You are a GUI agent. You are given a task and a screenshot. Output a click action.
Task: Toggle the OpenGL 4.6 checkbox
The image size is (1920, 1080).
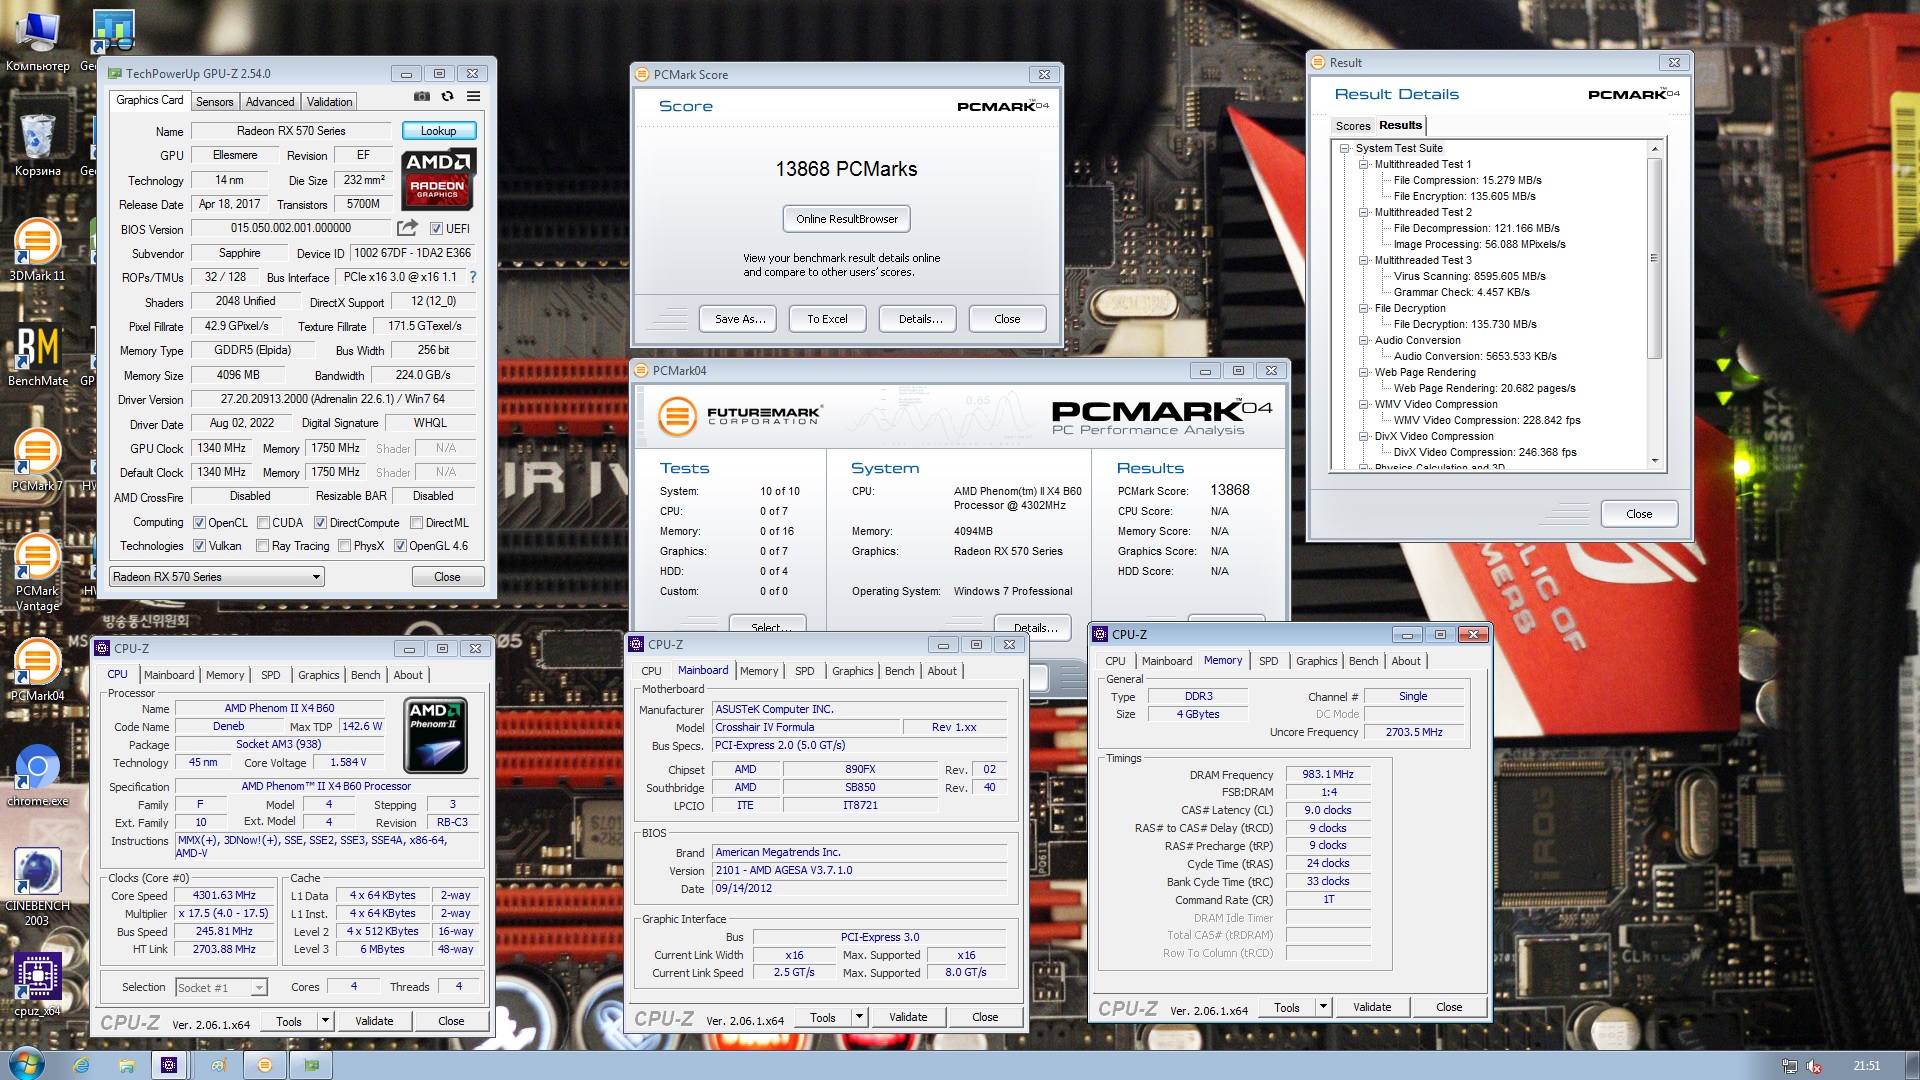pyautogui.click(x=400, y=546)
